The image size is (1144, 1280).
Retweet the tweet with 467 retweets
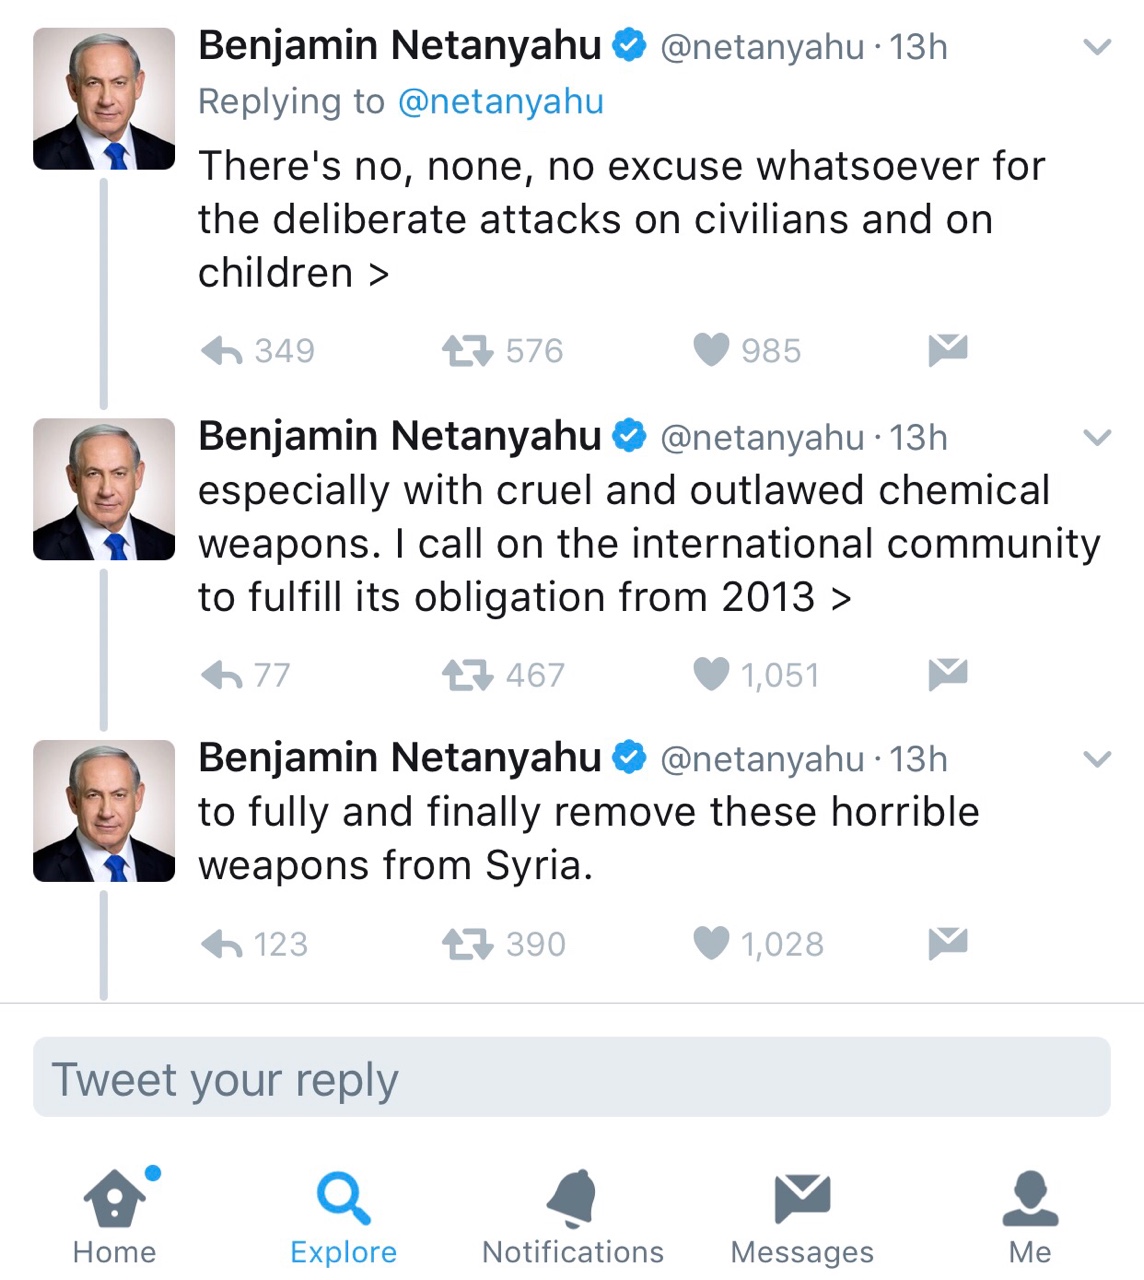467,676
